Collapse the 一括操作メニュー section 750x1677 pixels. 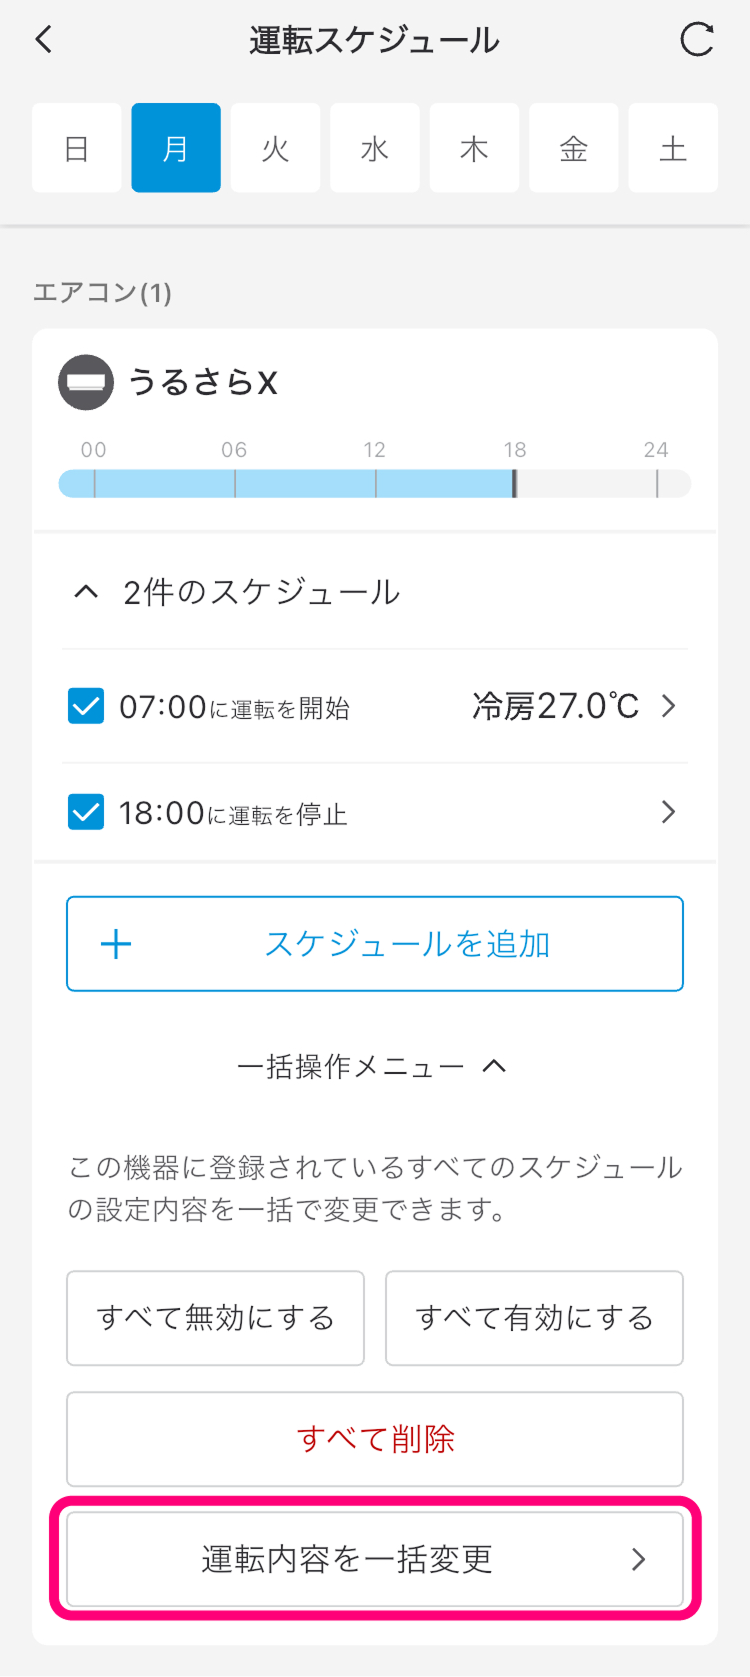point(494,1066)
